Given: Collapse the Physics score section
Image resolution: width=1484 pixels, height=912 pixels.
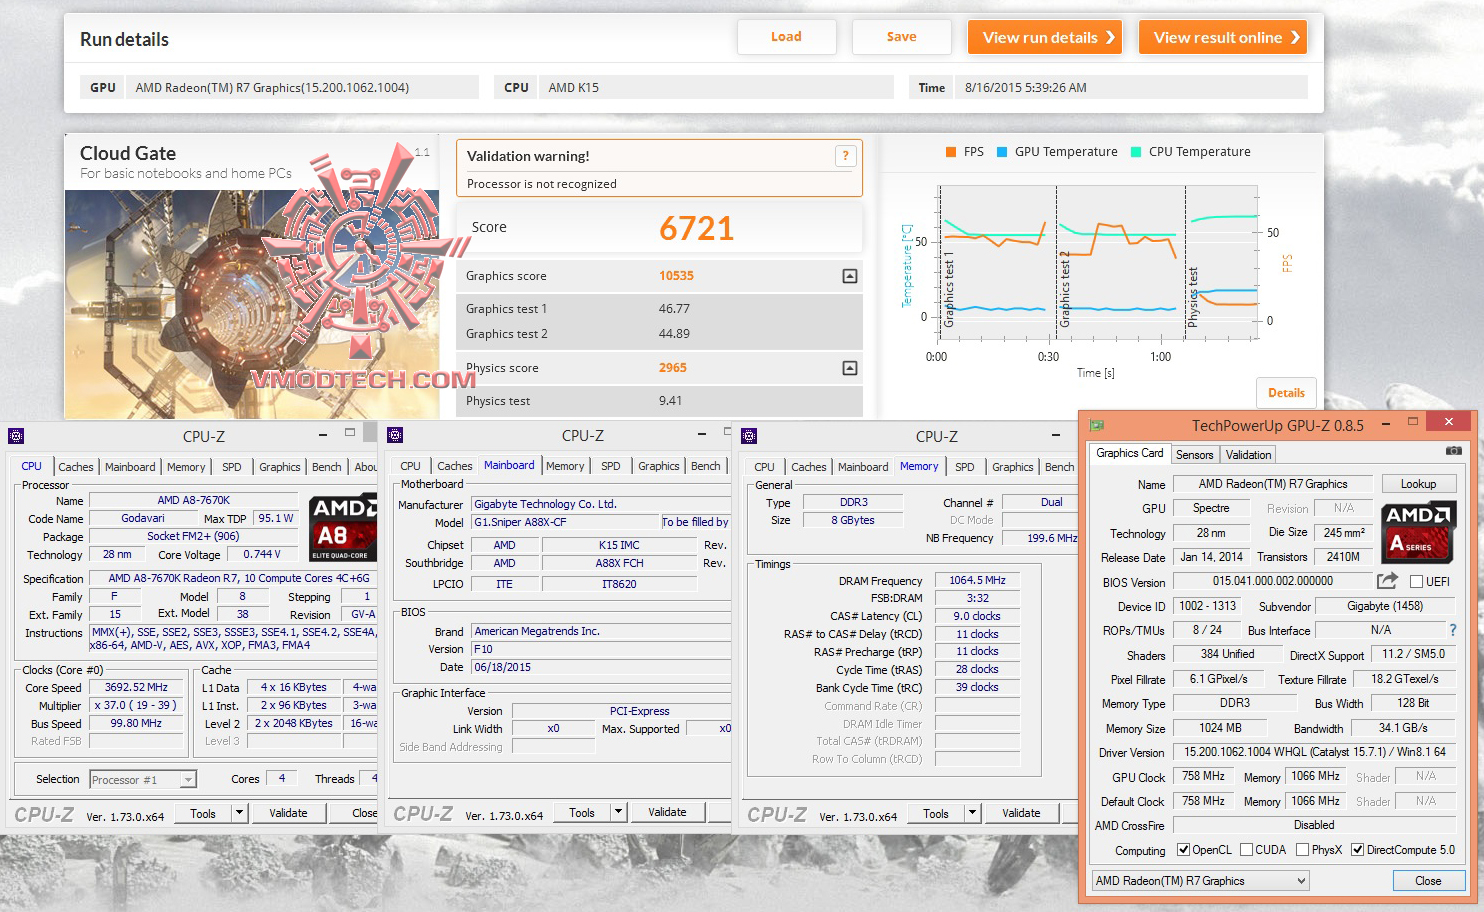Looking at the screenshot, I should tap(850, 368).
